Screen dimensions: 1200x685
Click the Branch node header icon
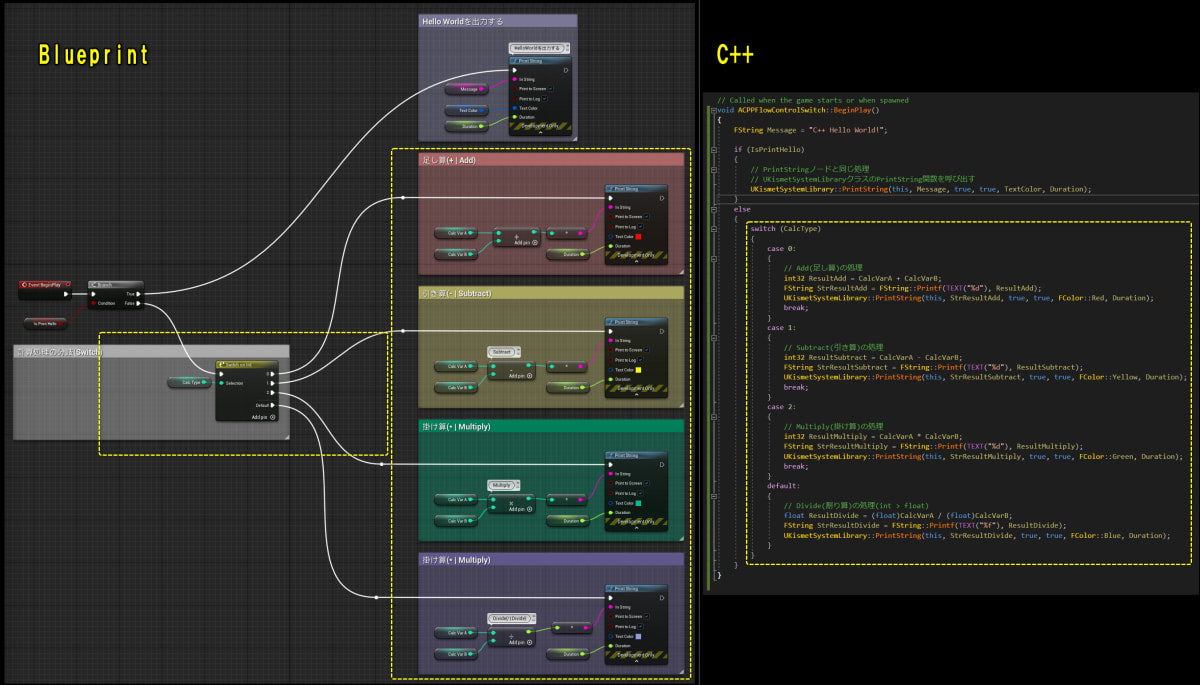coord(92,285)
